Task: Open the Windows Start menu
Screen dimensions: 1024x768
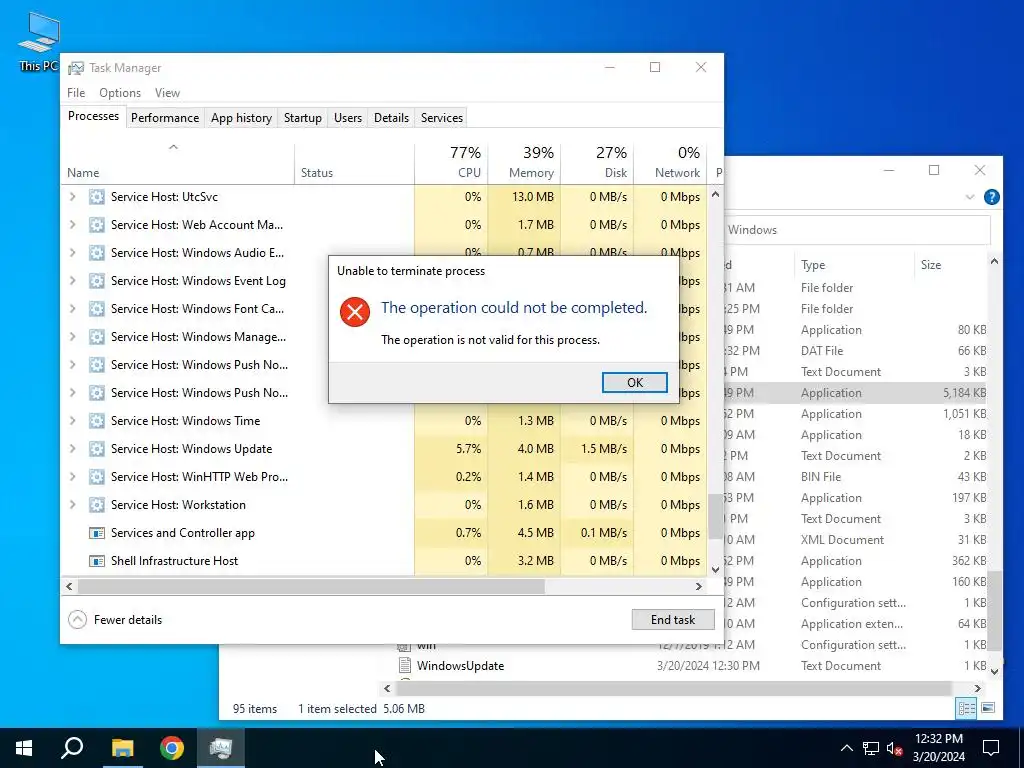Action: pos(24,748)
